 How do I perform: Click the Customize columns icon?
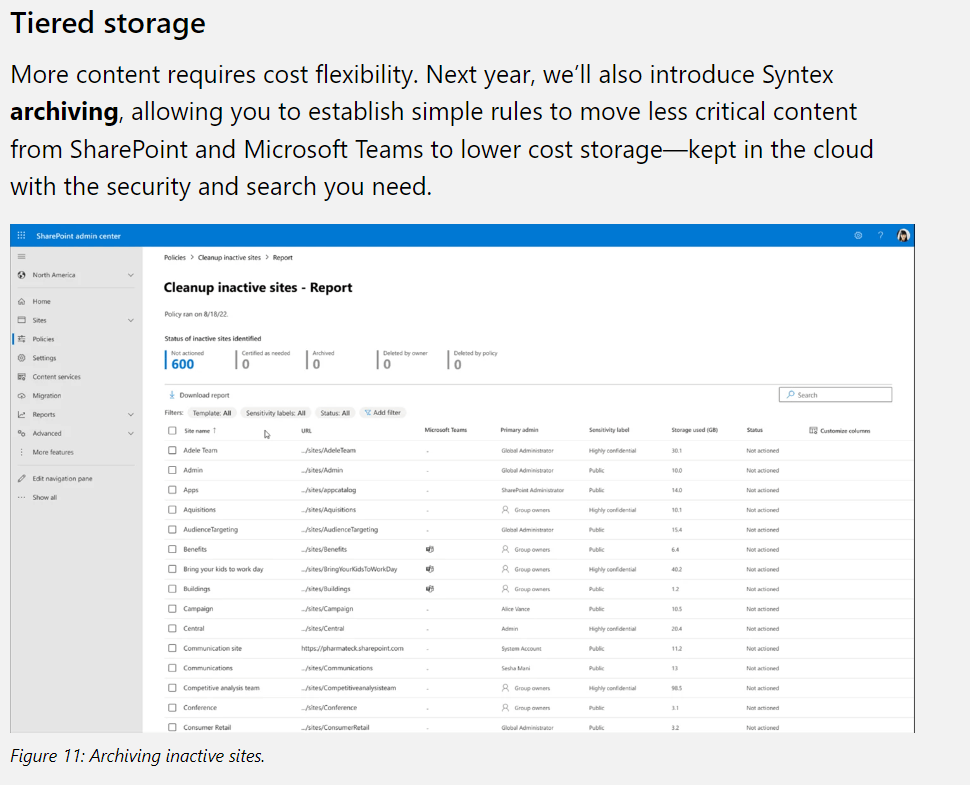pyautogui.click(x=813, y=430)
